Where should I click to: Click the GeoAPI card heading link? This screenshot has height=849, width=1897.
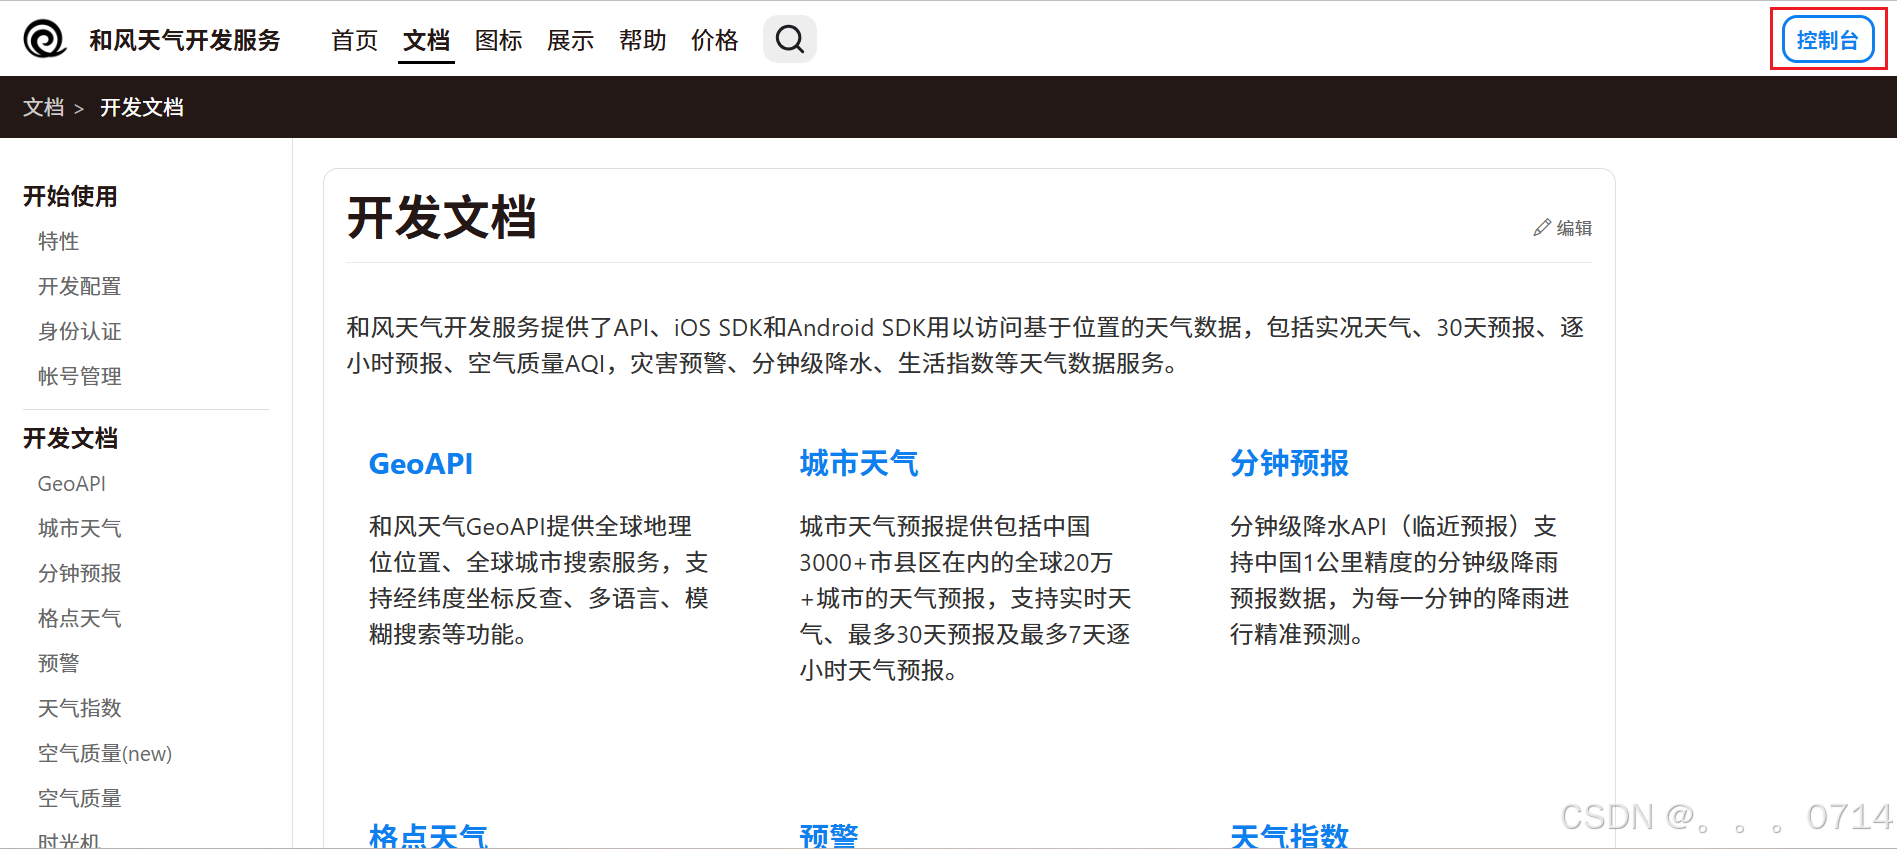coord(421,463)
